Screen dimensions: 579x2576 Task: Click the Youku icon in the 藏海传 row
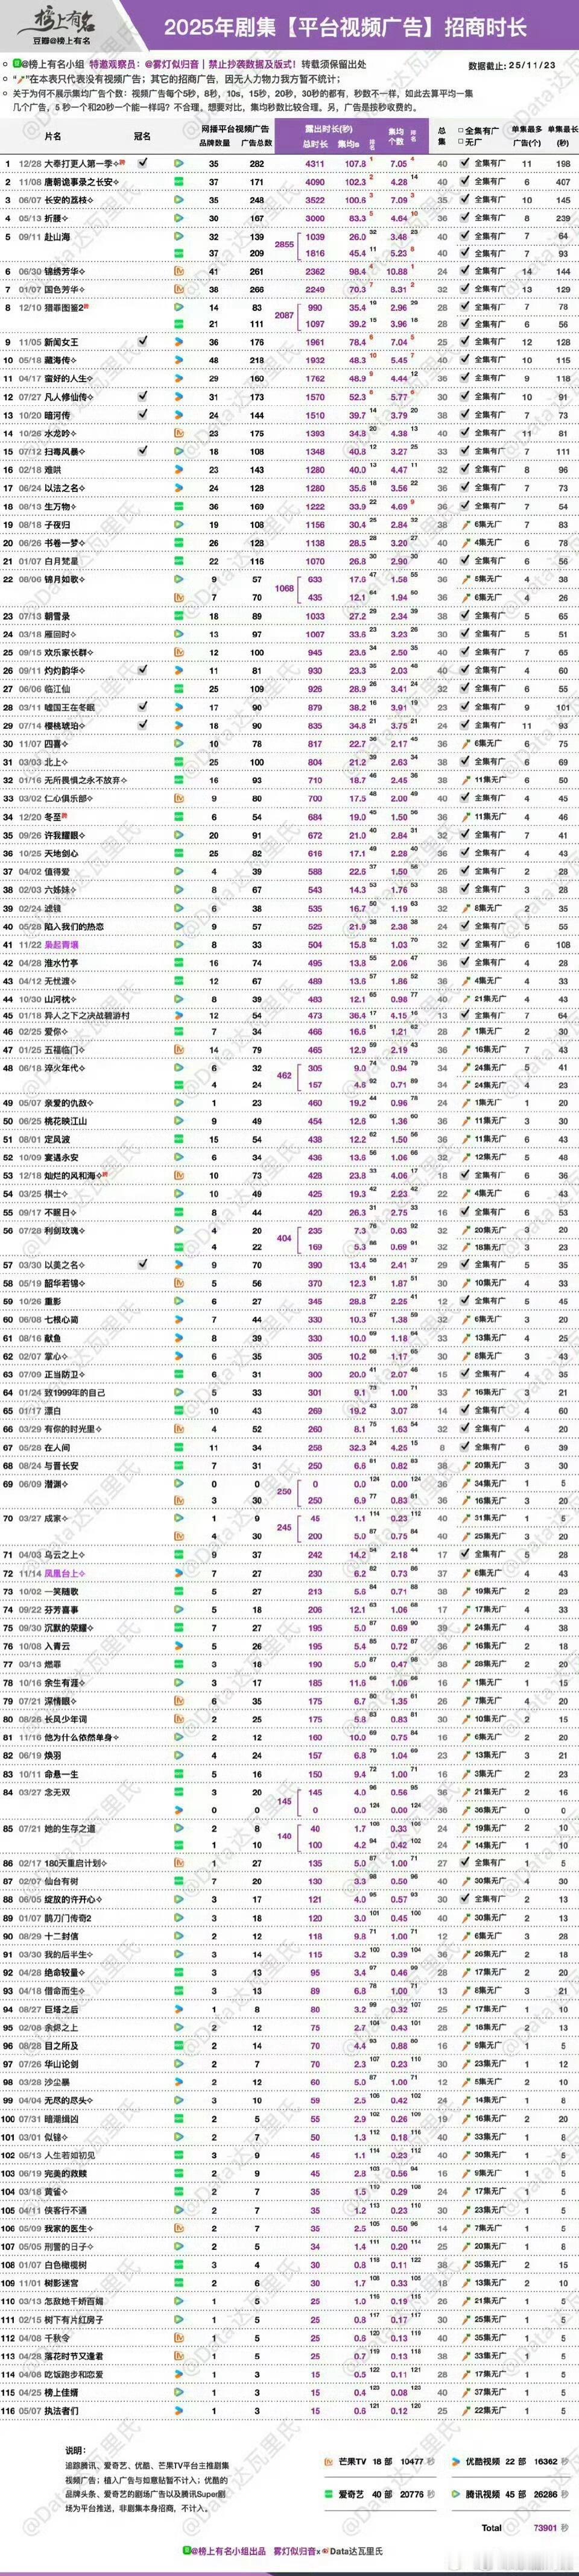(x=179, y=360)
